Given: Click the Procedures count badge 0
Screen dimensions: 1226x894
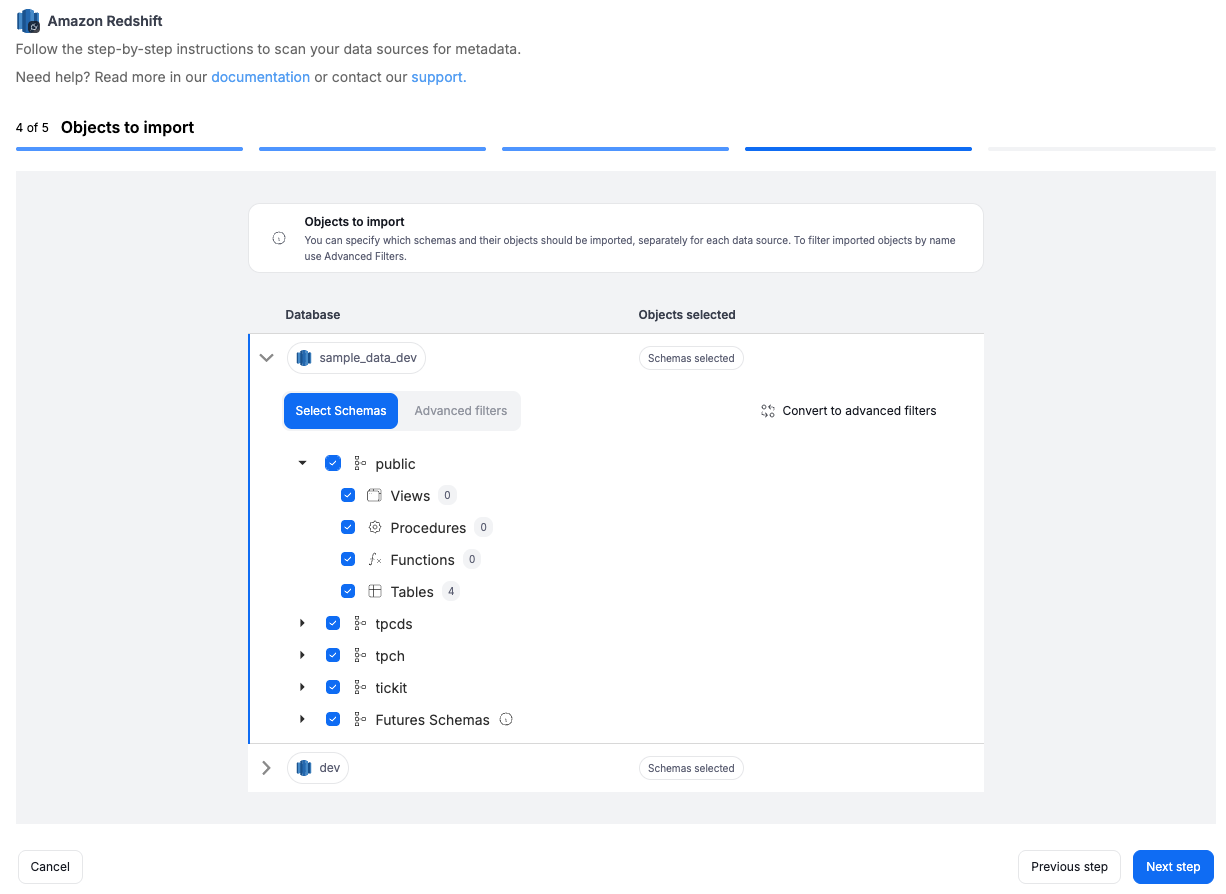Looking at the screenshot, I should [x=483, y=527].
